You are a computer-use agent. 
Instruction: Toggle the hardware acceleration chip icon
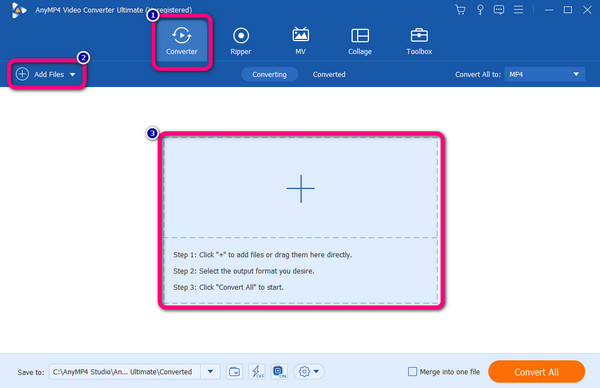click(x=279, y=372)
